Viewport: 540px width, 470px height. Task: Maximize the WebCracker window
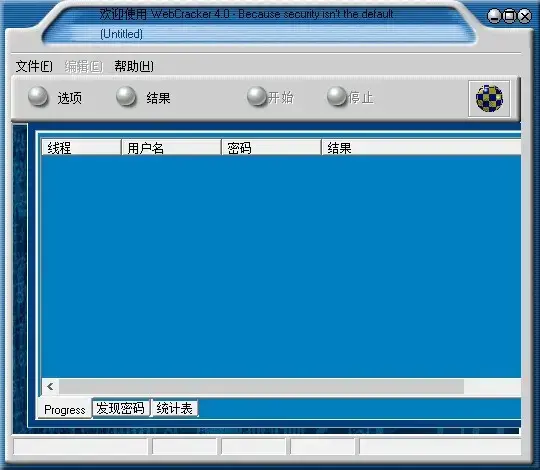point(509,16)
